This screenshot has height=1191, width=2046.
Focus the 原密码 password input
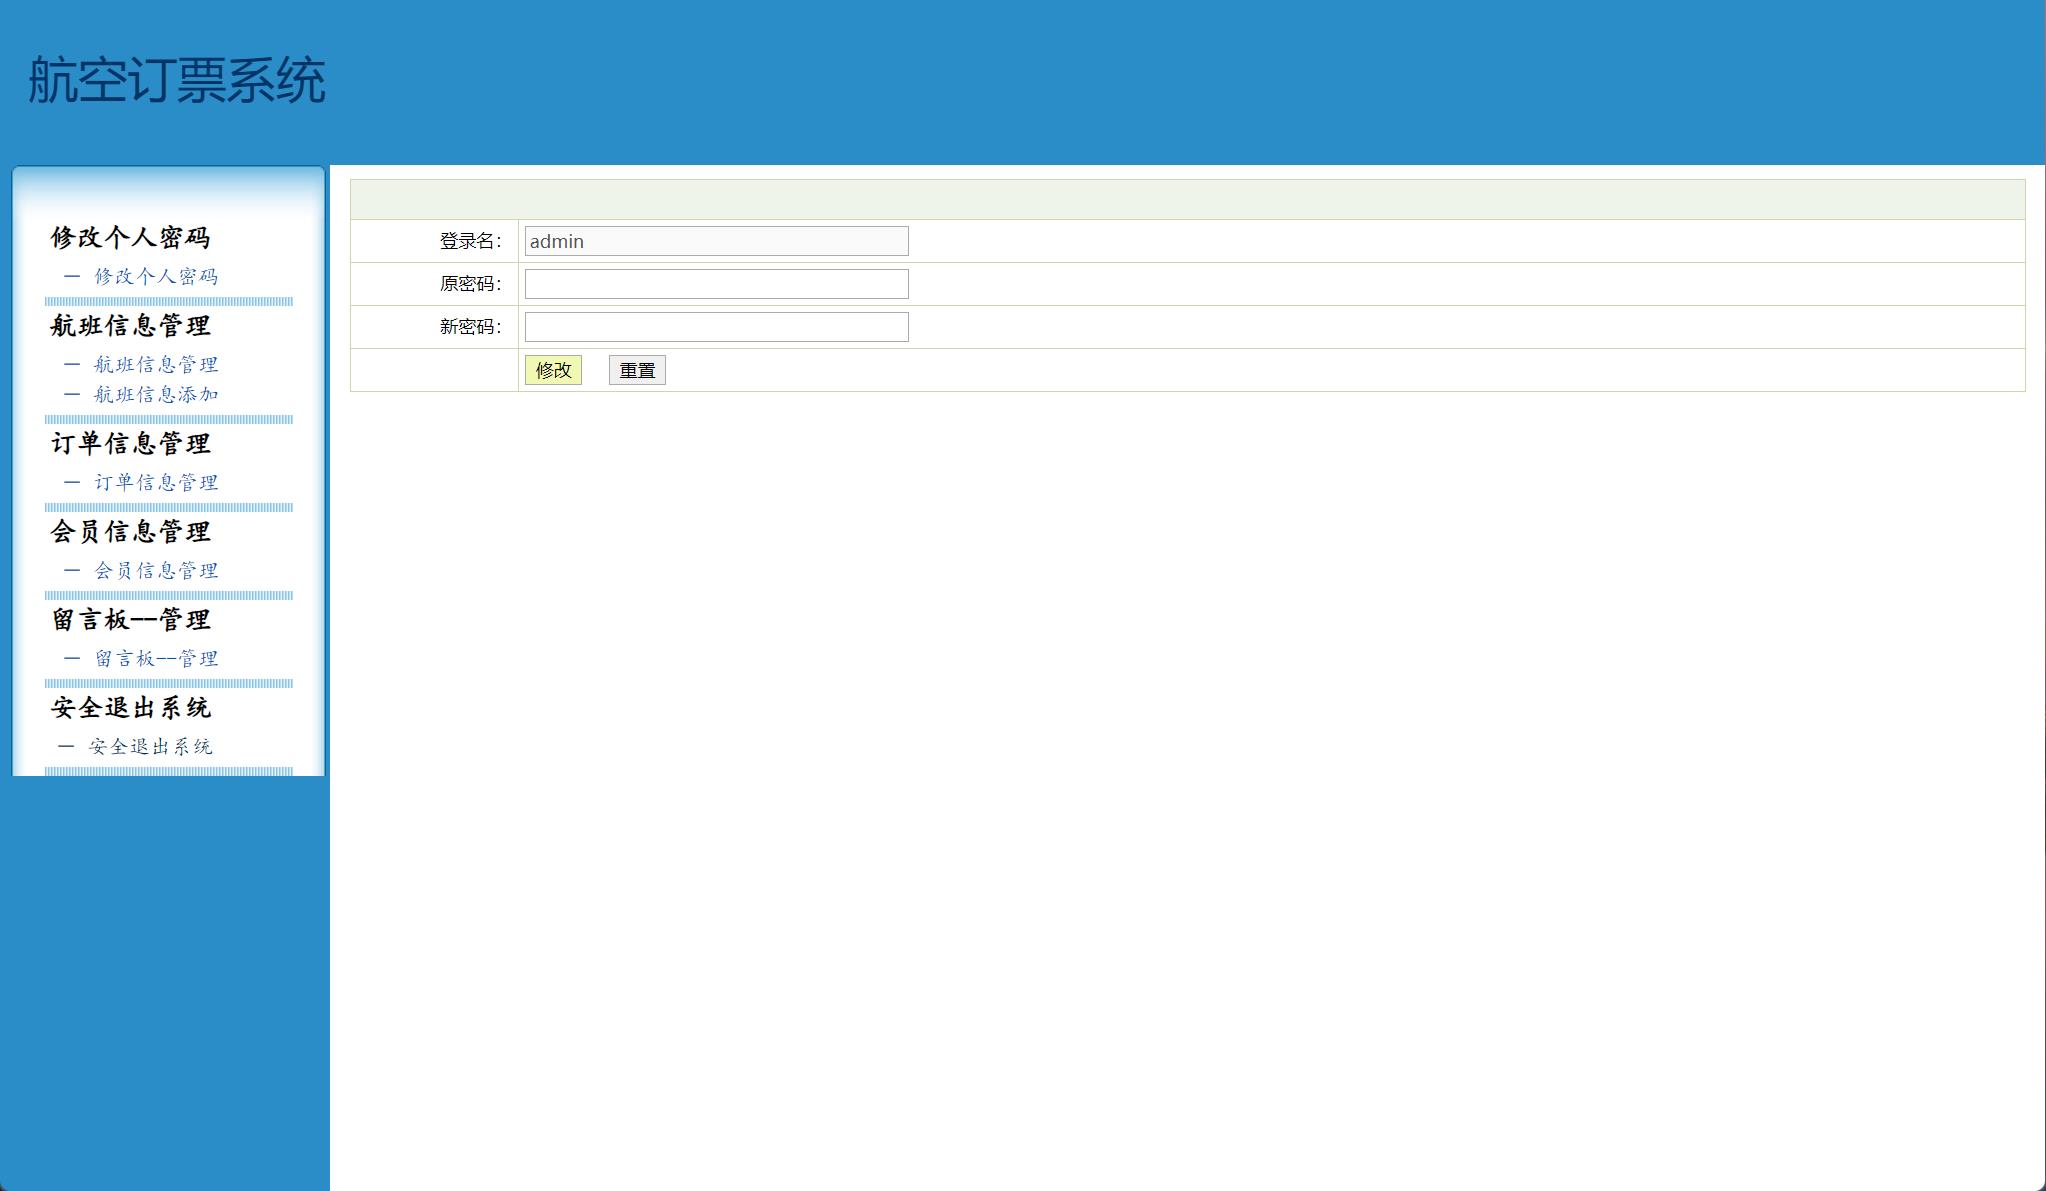[x=716, y=284]
